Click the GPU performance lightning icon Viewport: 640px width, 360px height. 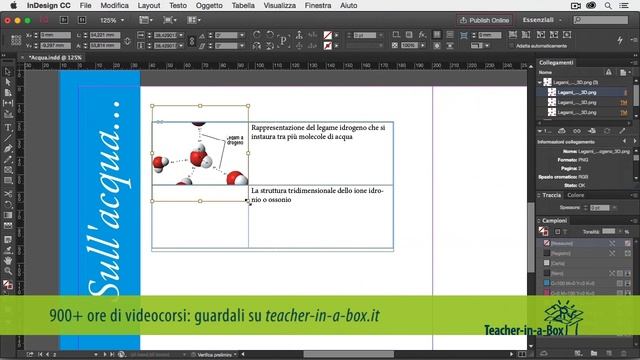(620, 40)
